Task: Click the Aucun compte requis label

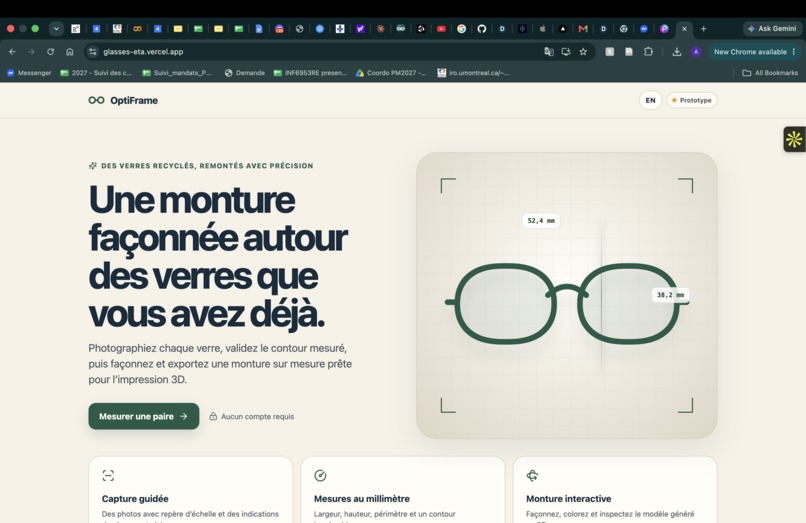Action: 252,417
